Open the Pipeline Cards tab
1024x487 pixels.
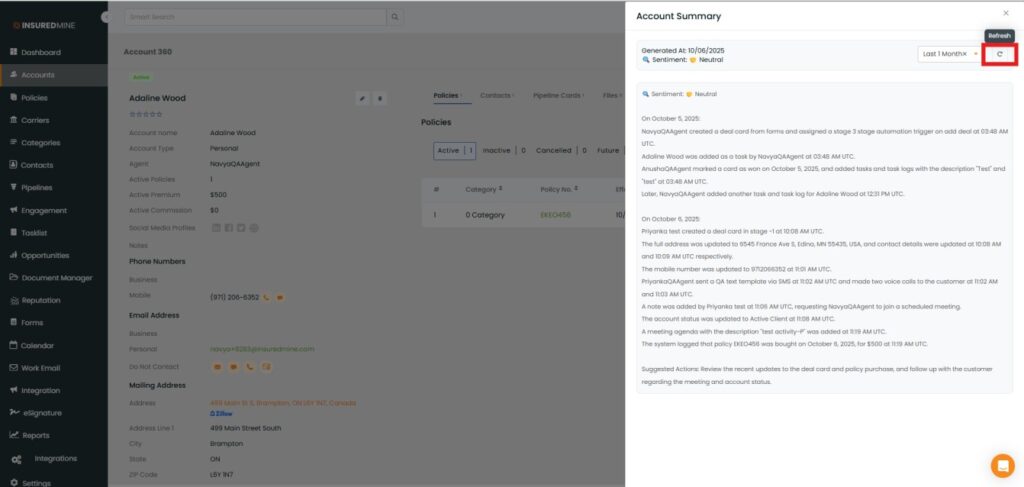tap(556, 96)
